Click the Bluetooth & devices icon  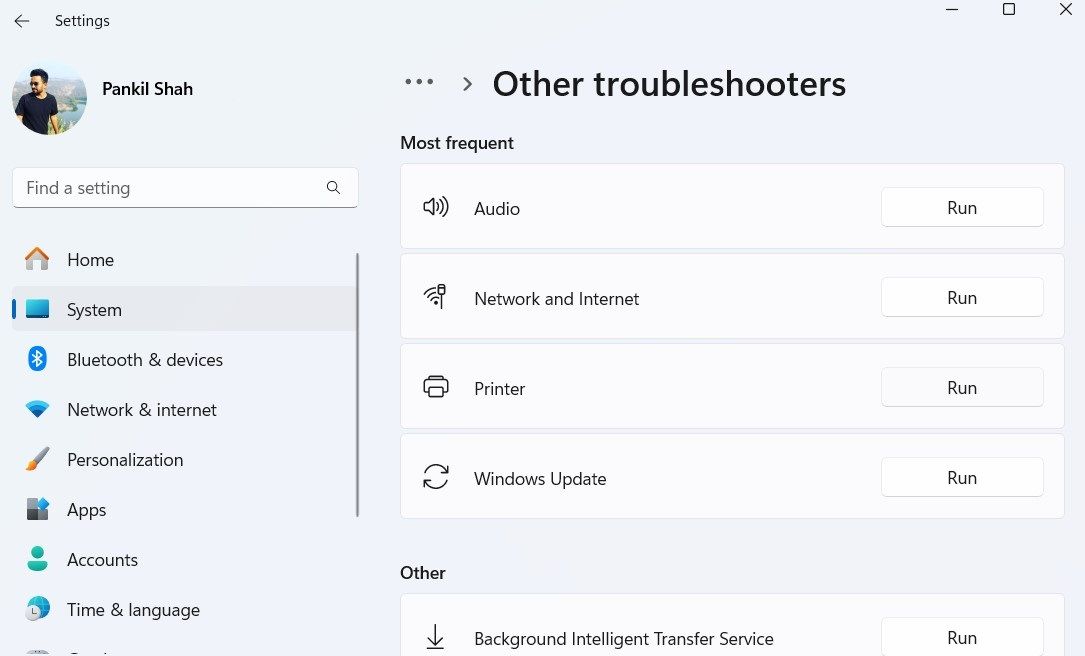(x=37, y=359)
